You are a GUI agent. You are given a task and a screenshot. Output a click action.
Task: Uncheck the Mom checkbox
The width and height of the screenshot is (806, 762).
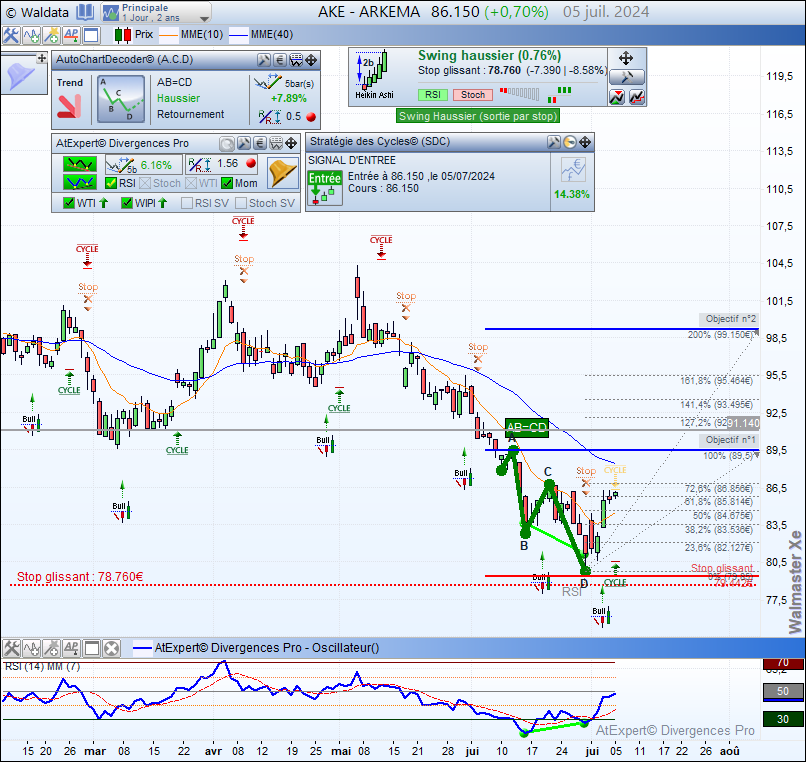[x=227, y=183]
